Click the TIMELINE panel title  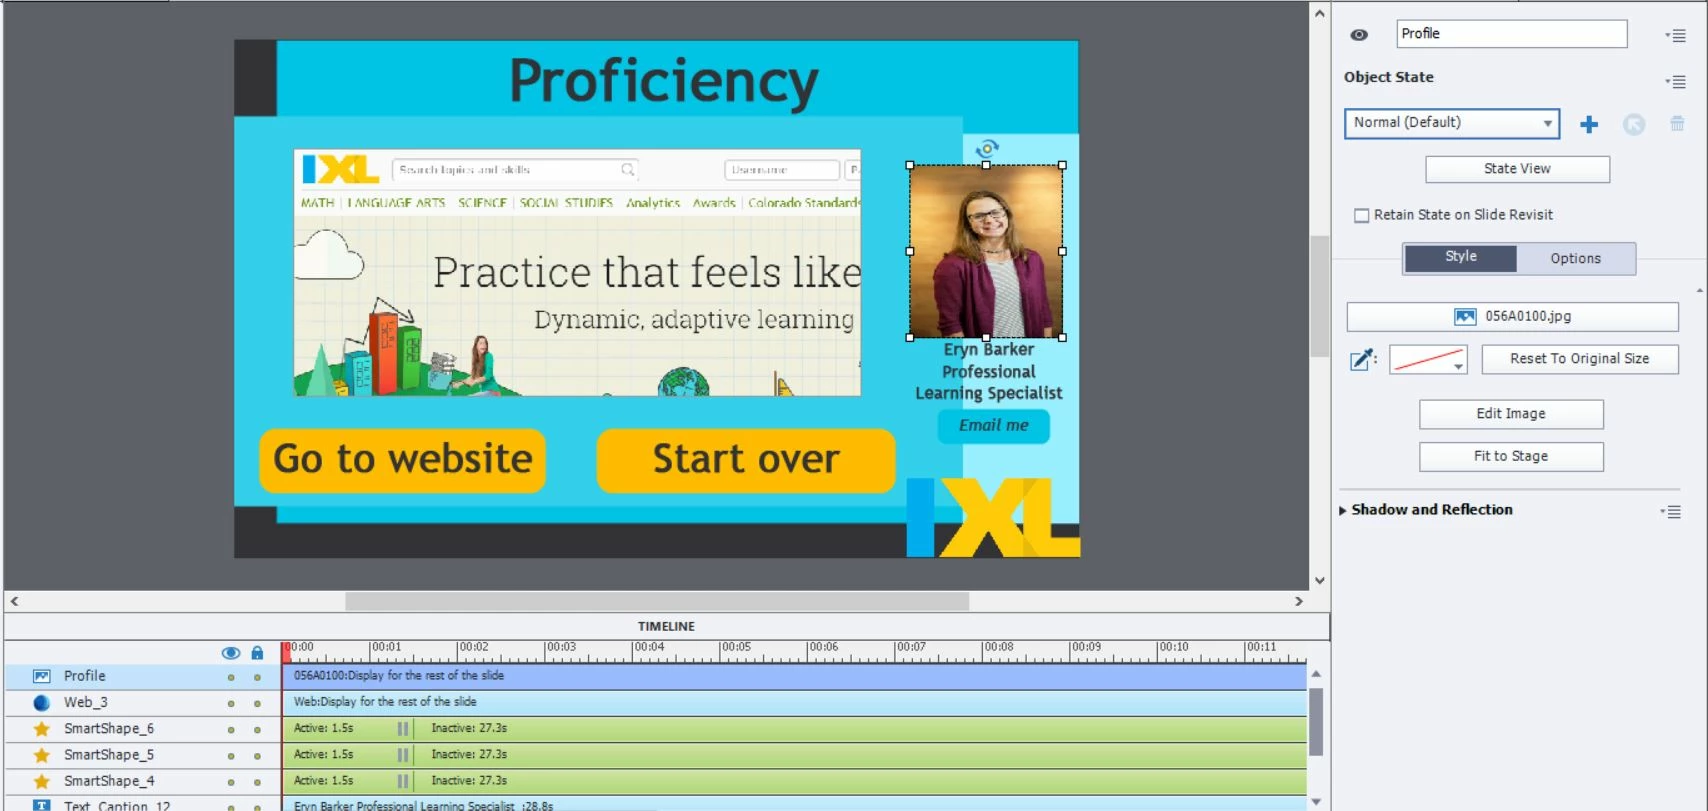tap(666, 626)
